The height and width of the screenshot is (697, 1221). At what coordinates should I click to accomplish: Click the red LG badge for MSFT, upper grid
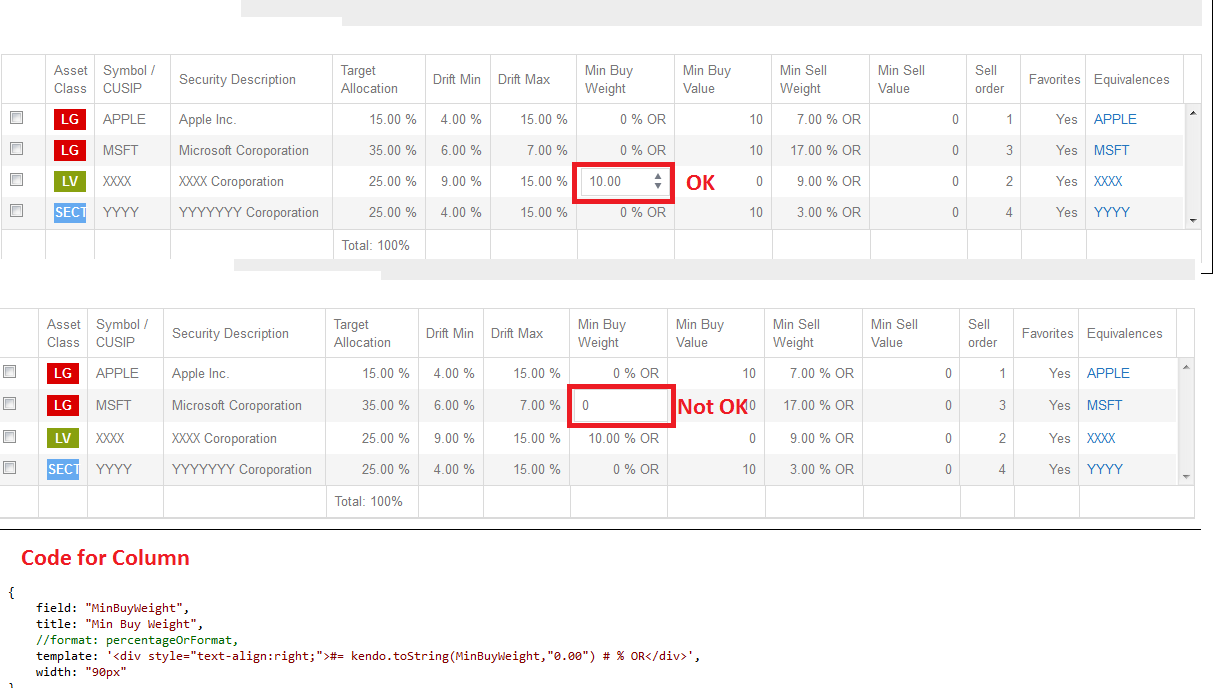click(70, 150)
